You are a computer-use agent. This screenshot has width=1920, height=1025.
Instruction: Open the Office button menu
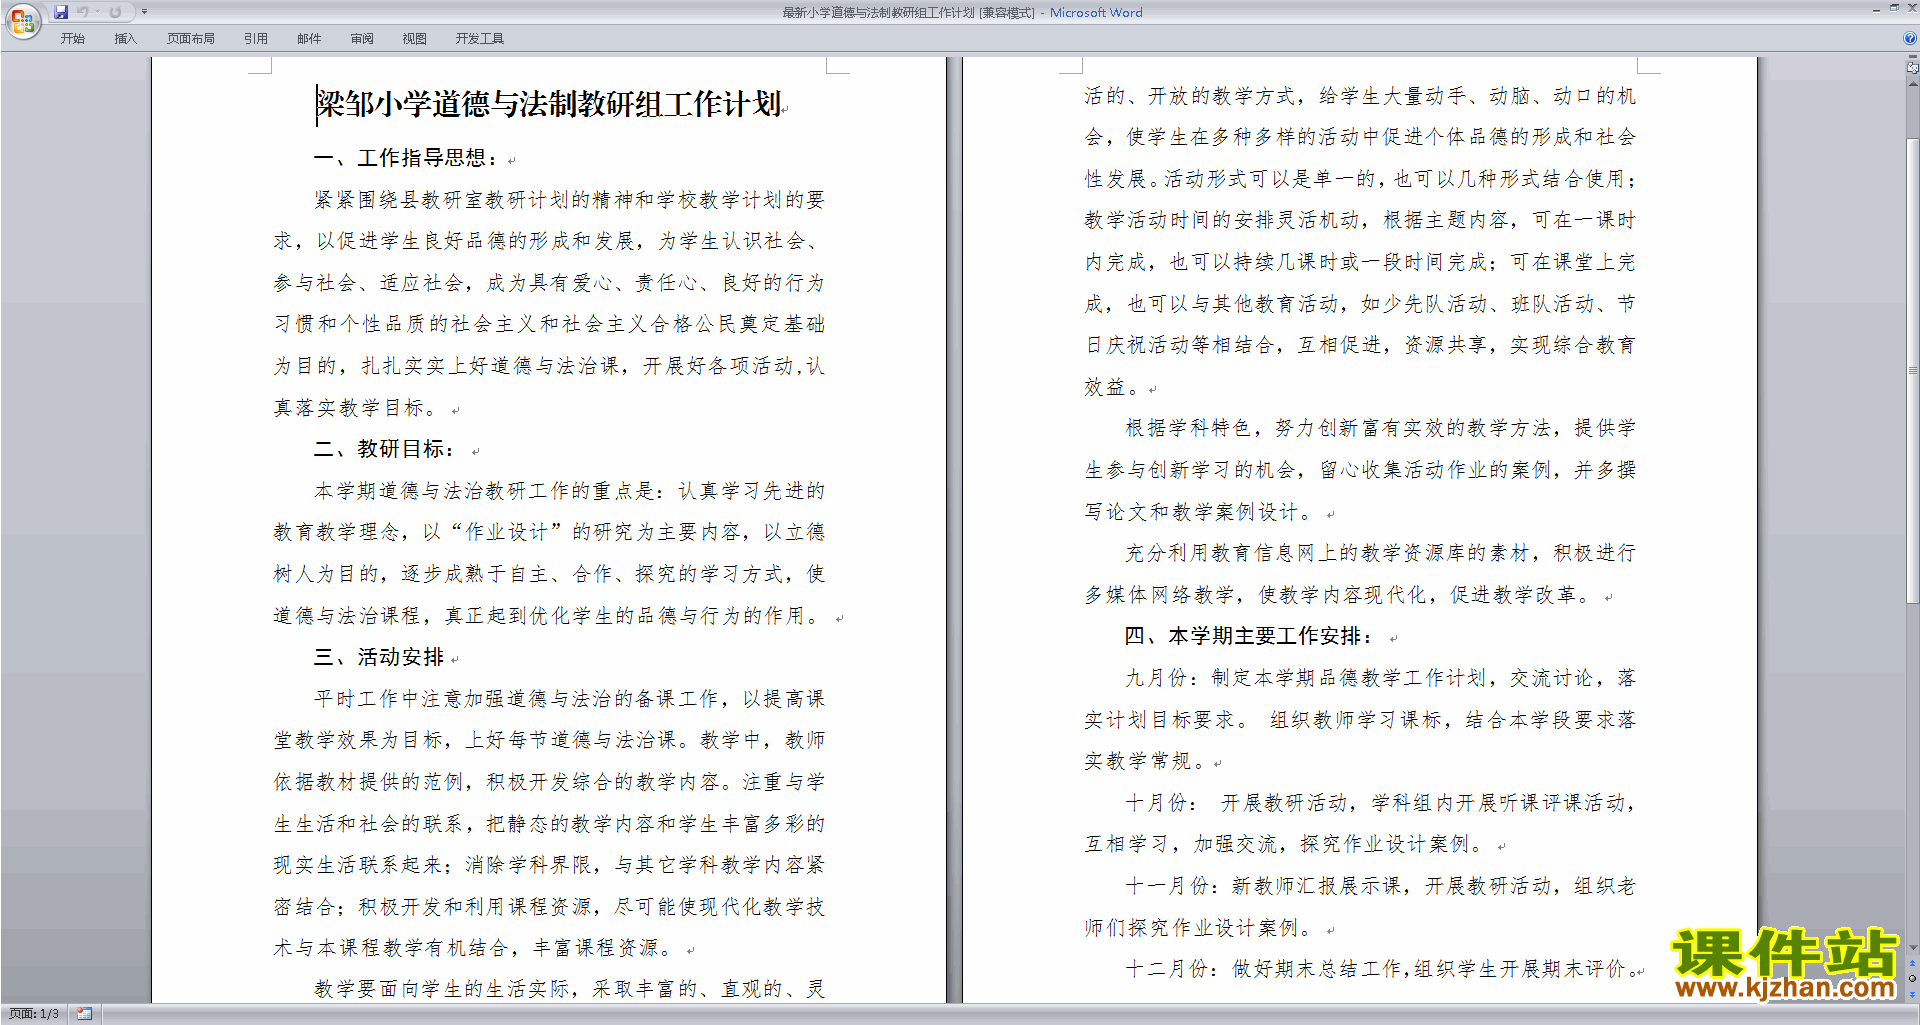click(x=23, y=21)
